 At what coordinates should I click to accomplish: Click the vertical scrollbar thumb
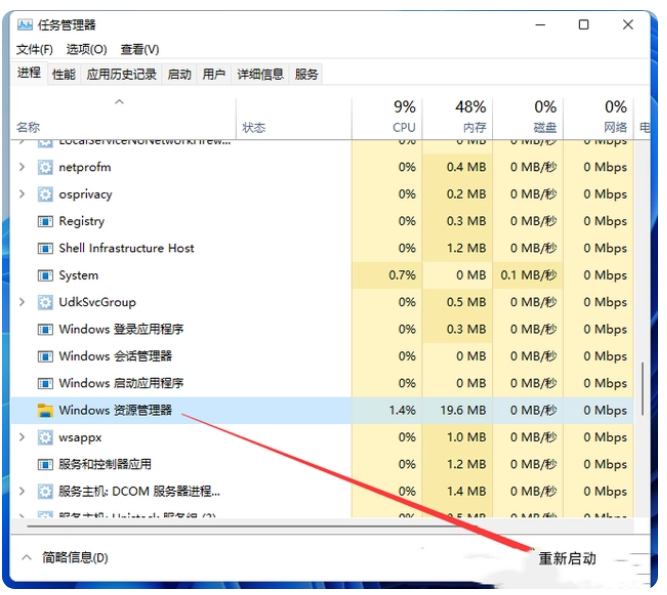(642, 389)
